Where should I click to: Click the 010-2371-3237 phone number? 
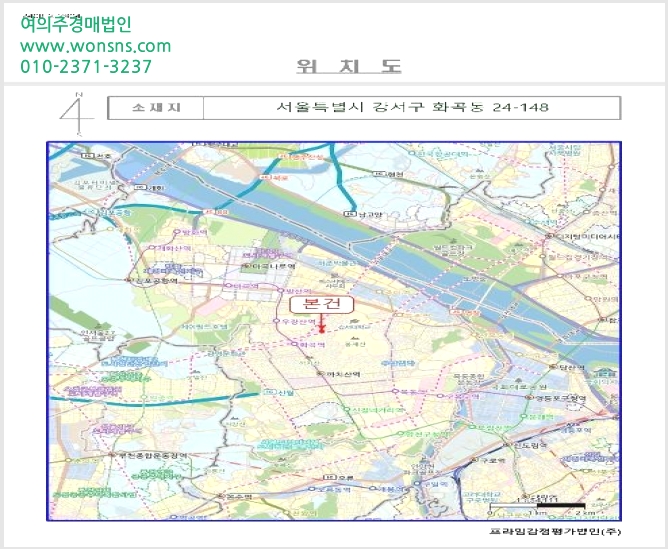point(86,66)
